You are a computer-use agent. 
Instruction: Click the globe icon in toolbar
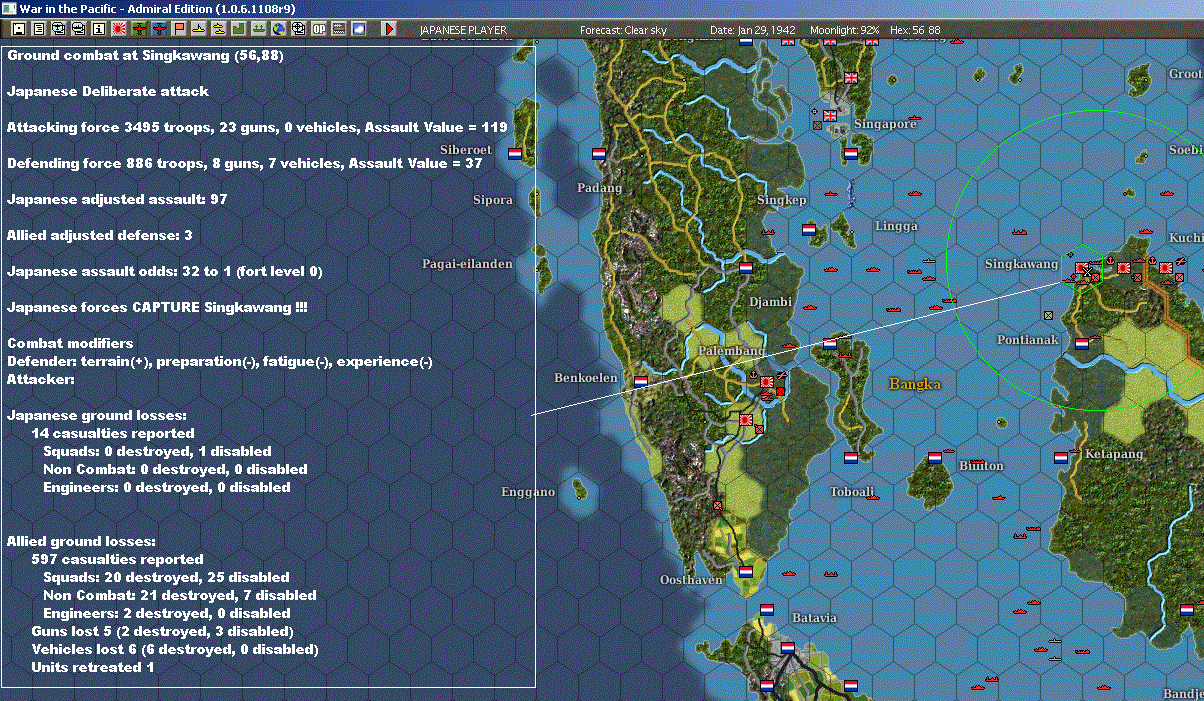(278, 29)
